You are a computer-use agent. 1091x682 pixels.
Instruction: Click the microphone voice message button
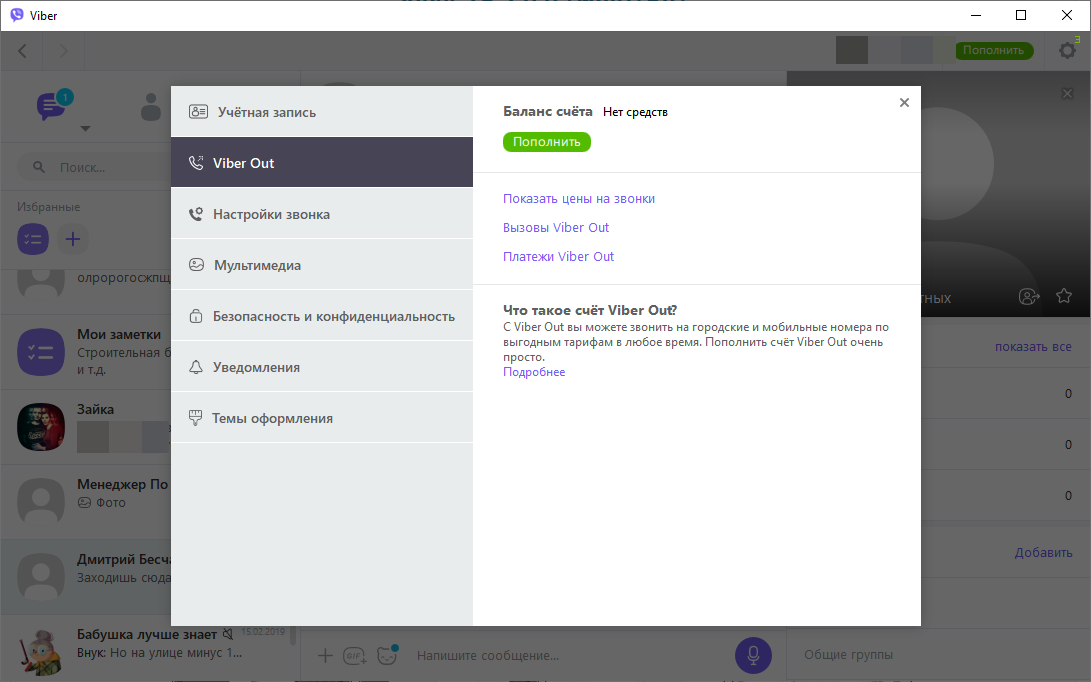pos(753,655)
